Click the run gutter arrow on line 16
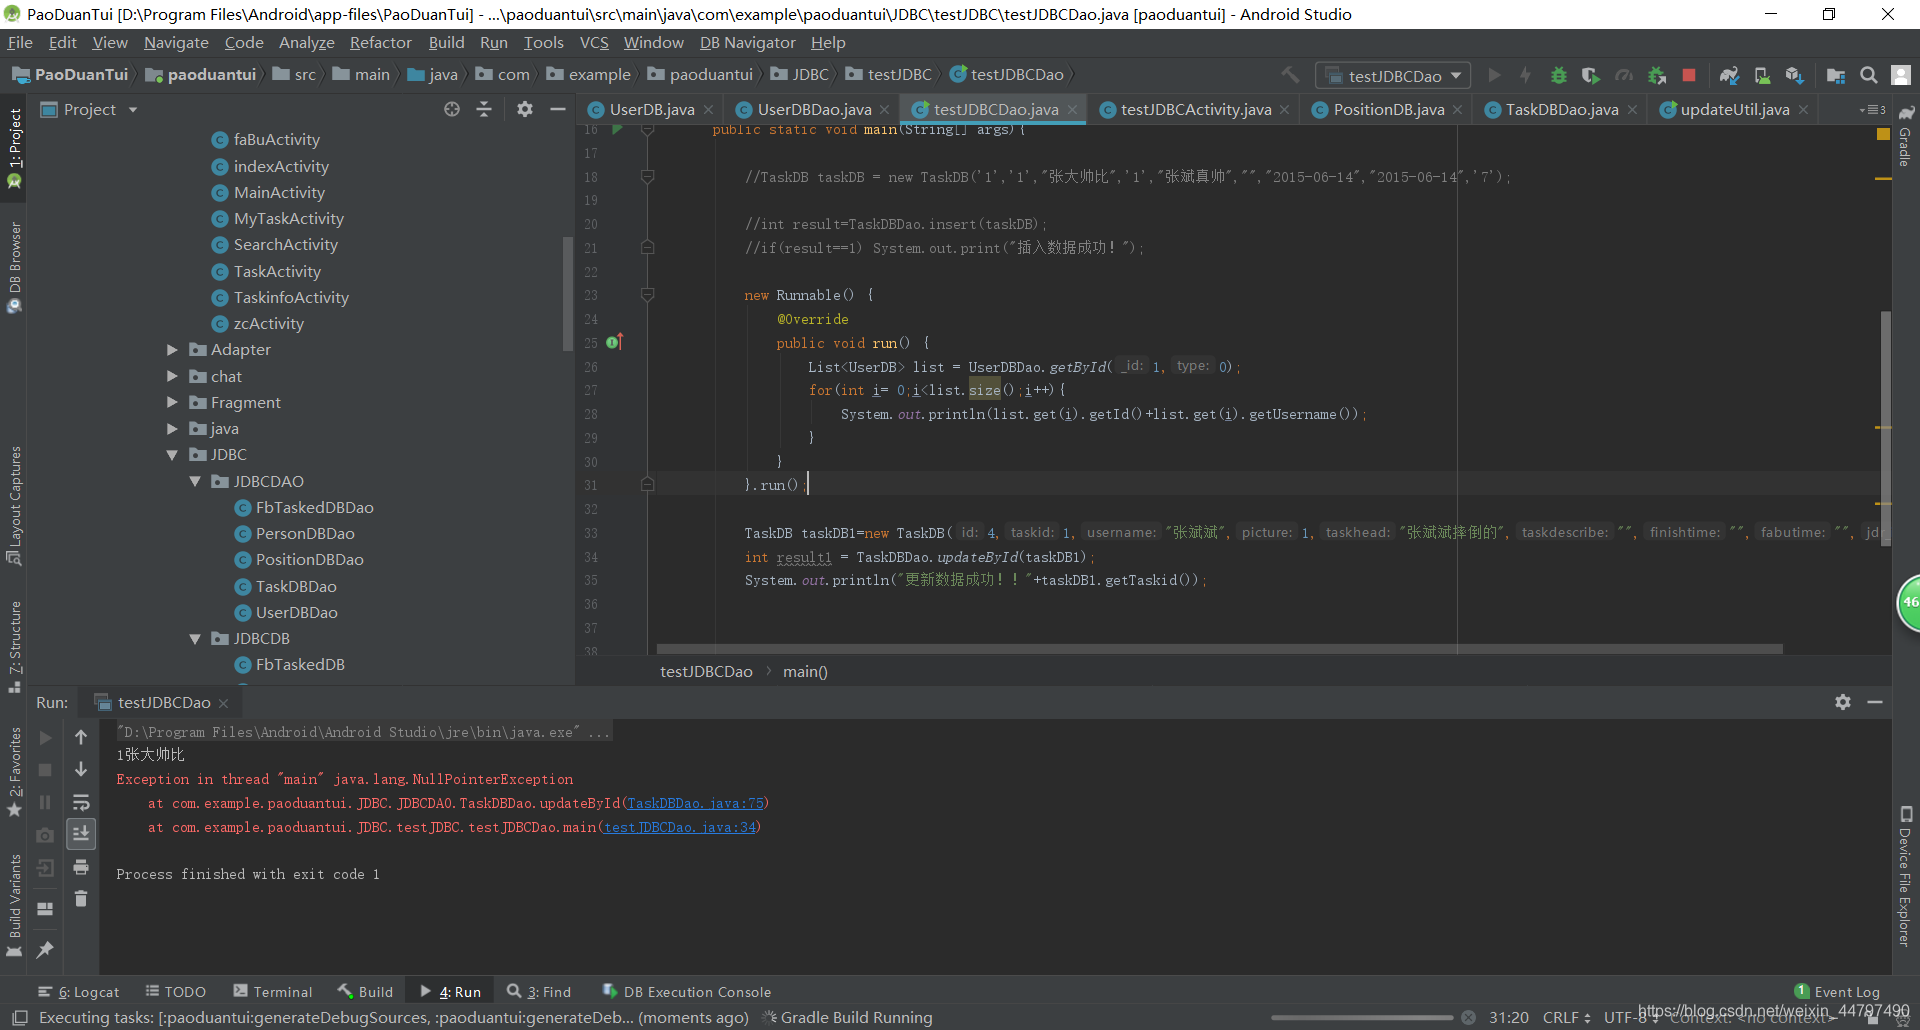The width and height of the screenshot is (1920, 1030). 617,130
